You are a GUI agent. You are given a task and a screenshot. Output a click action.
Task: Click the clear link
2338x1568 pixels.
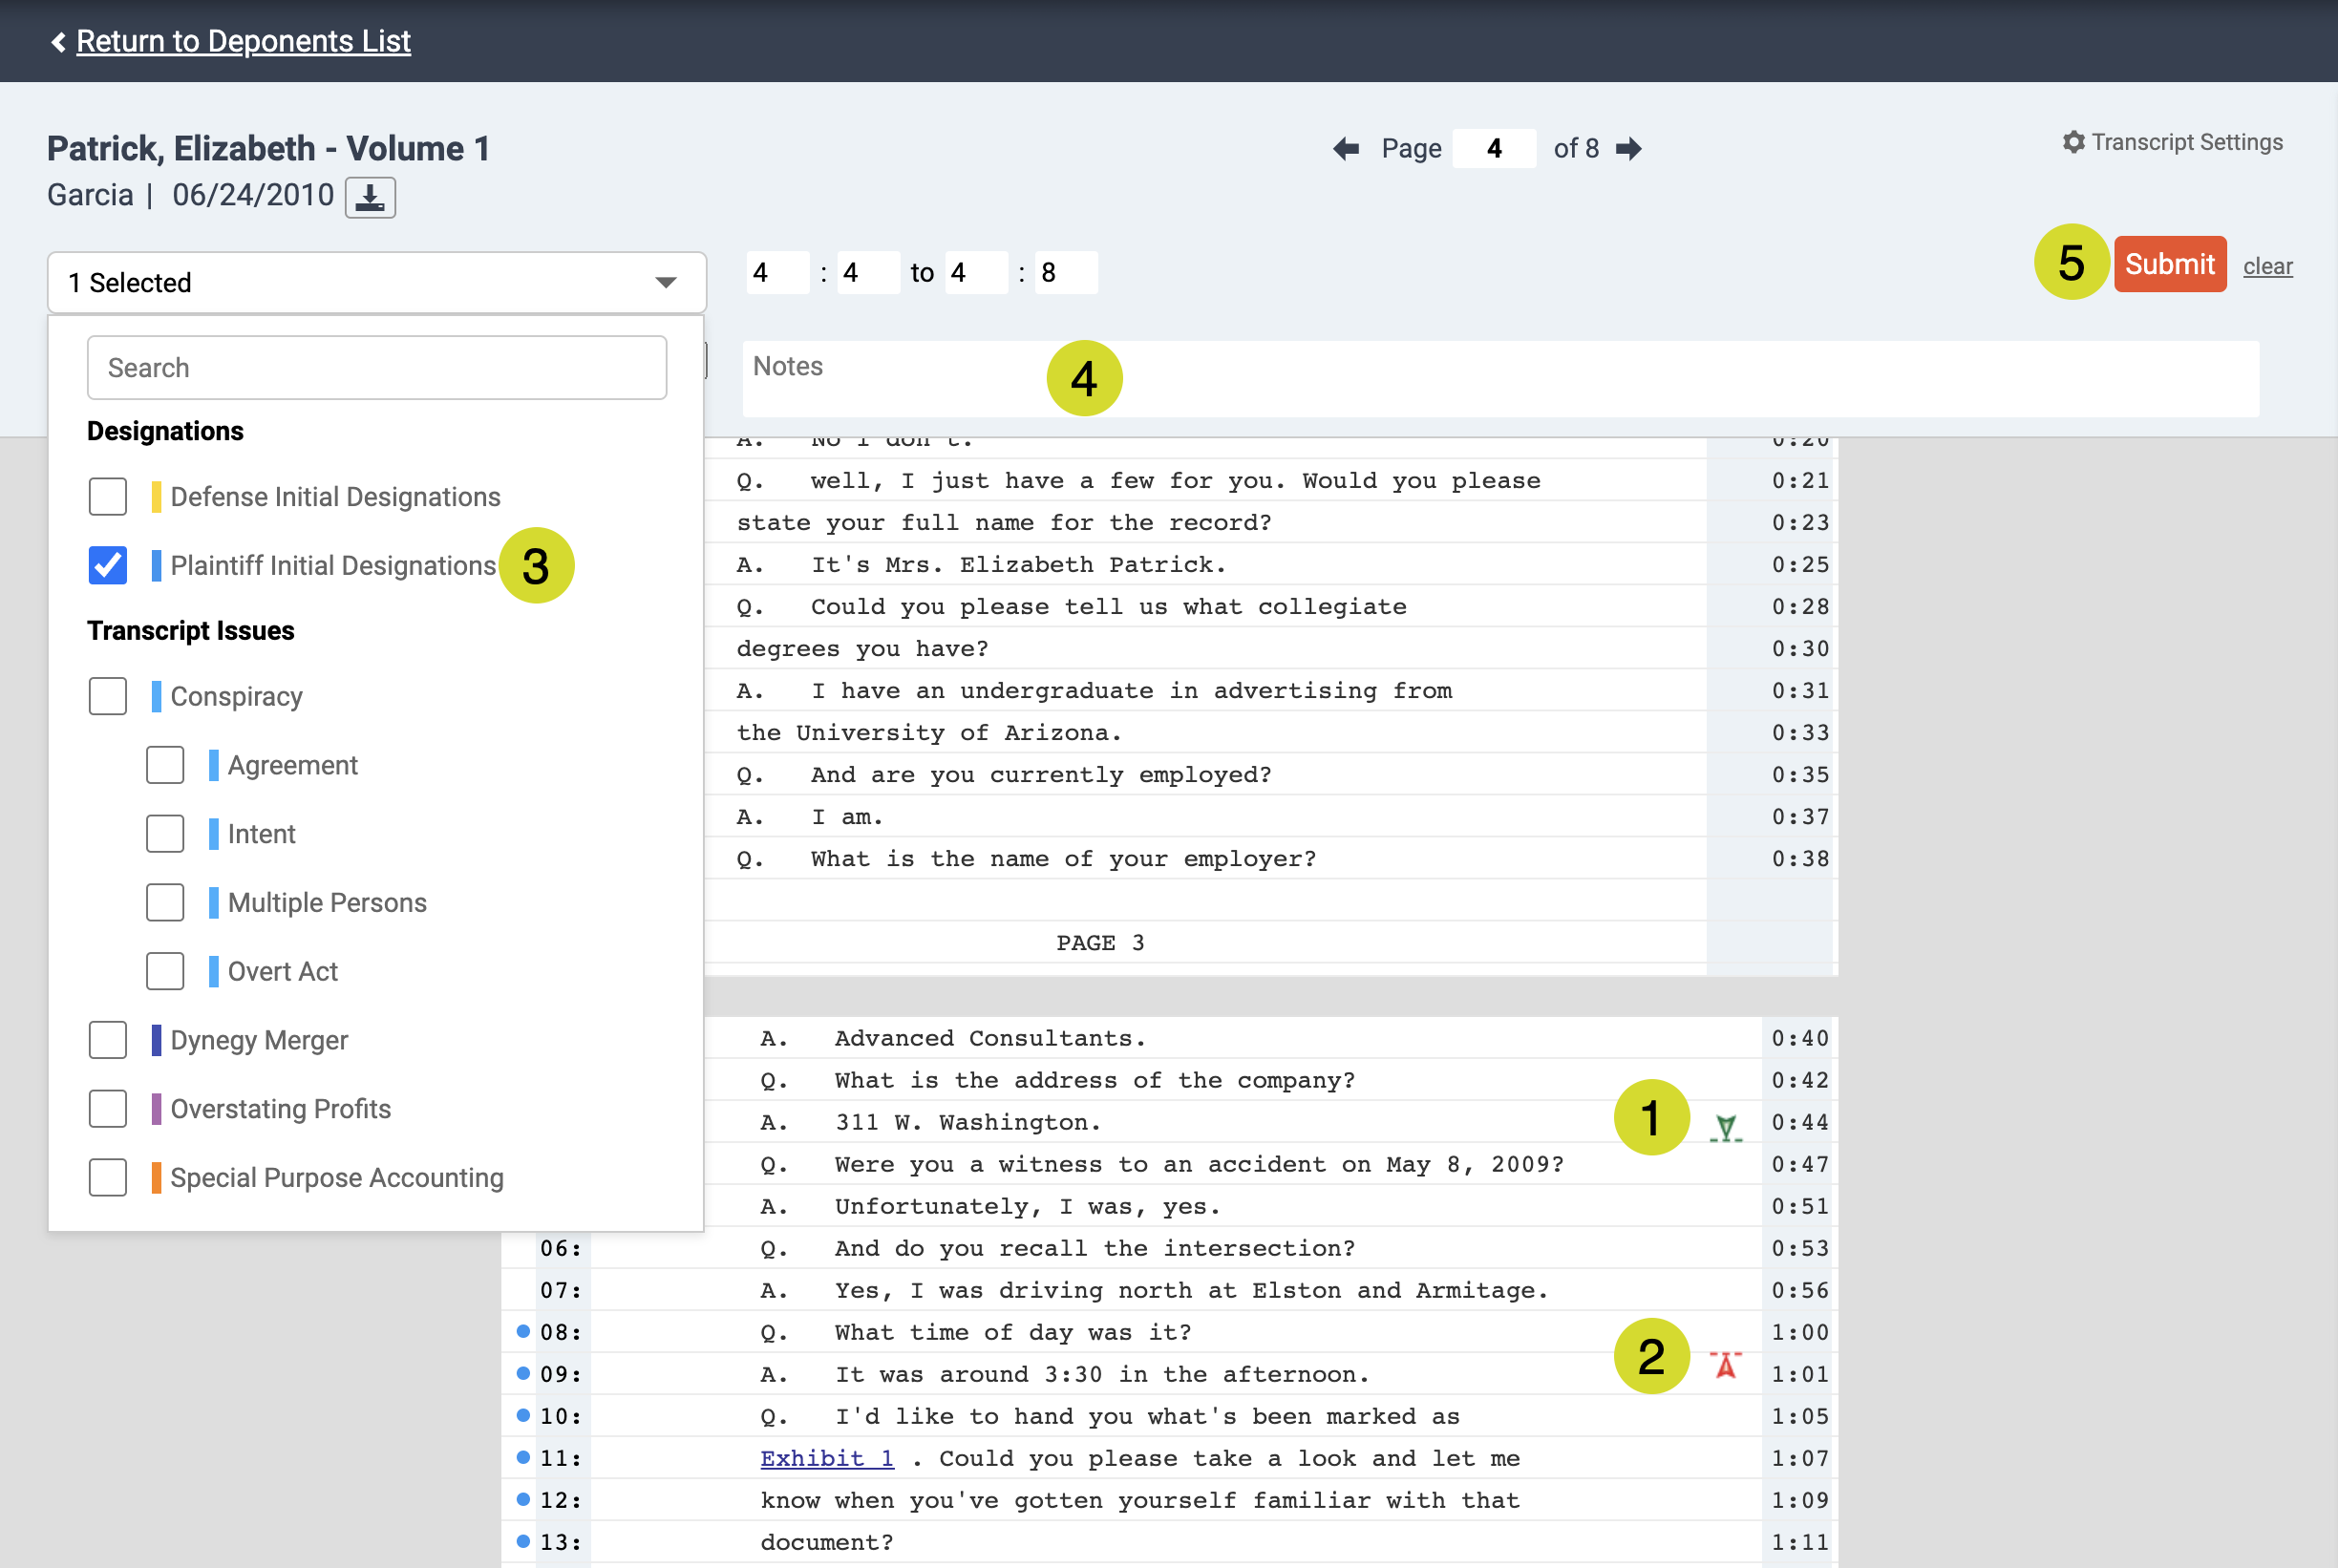2267,266
